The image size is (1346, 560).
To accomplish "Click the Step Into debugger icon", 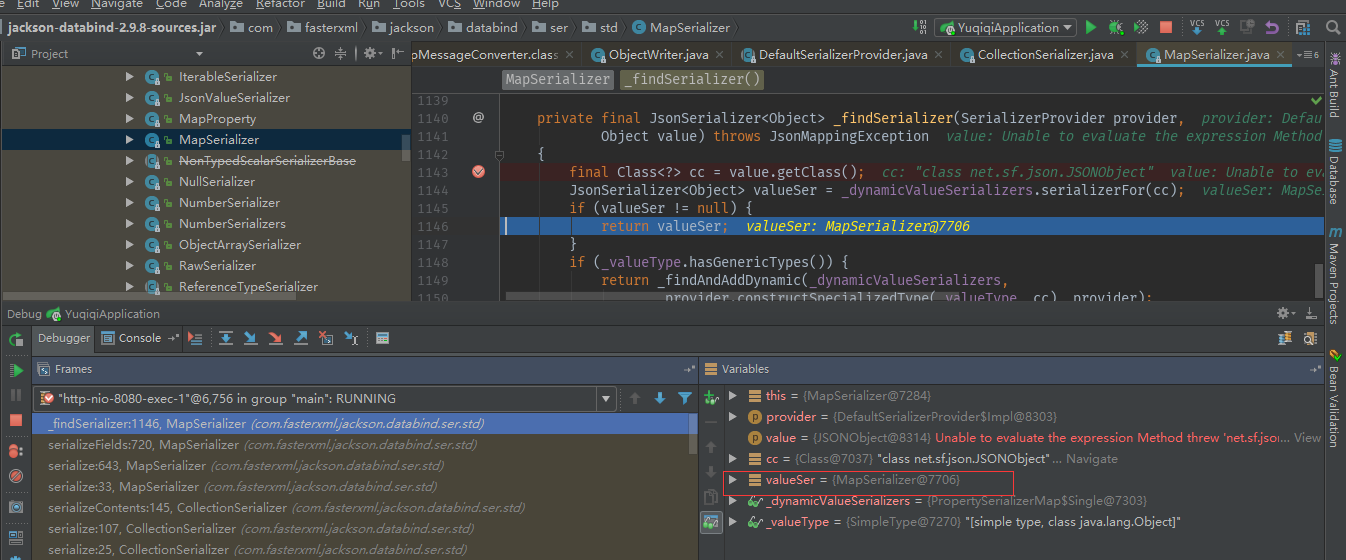I will [251, 339].
